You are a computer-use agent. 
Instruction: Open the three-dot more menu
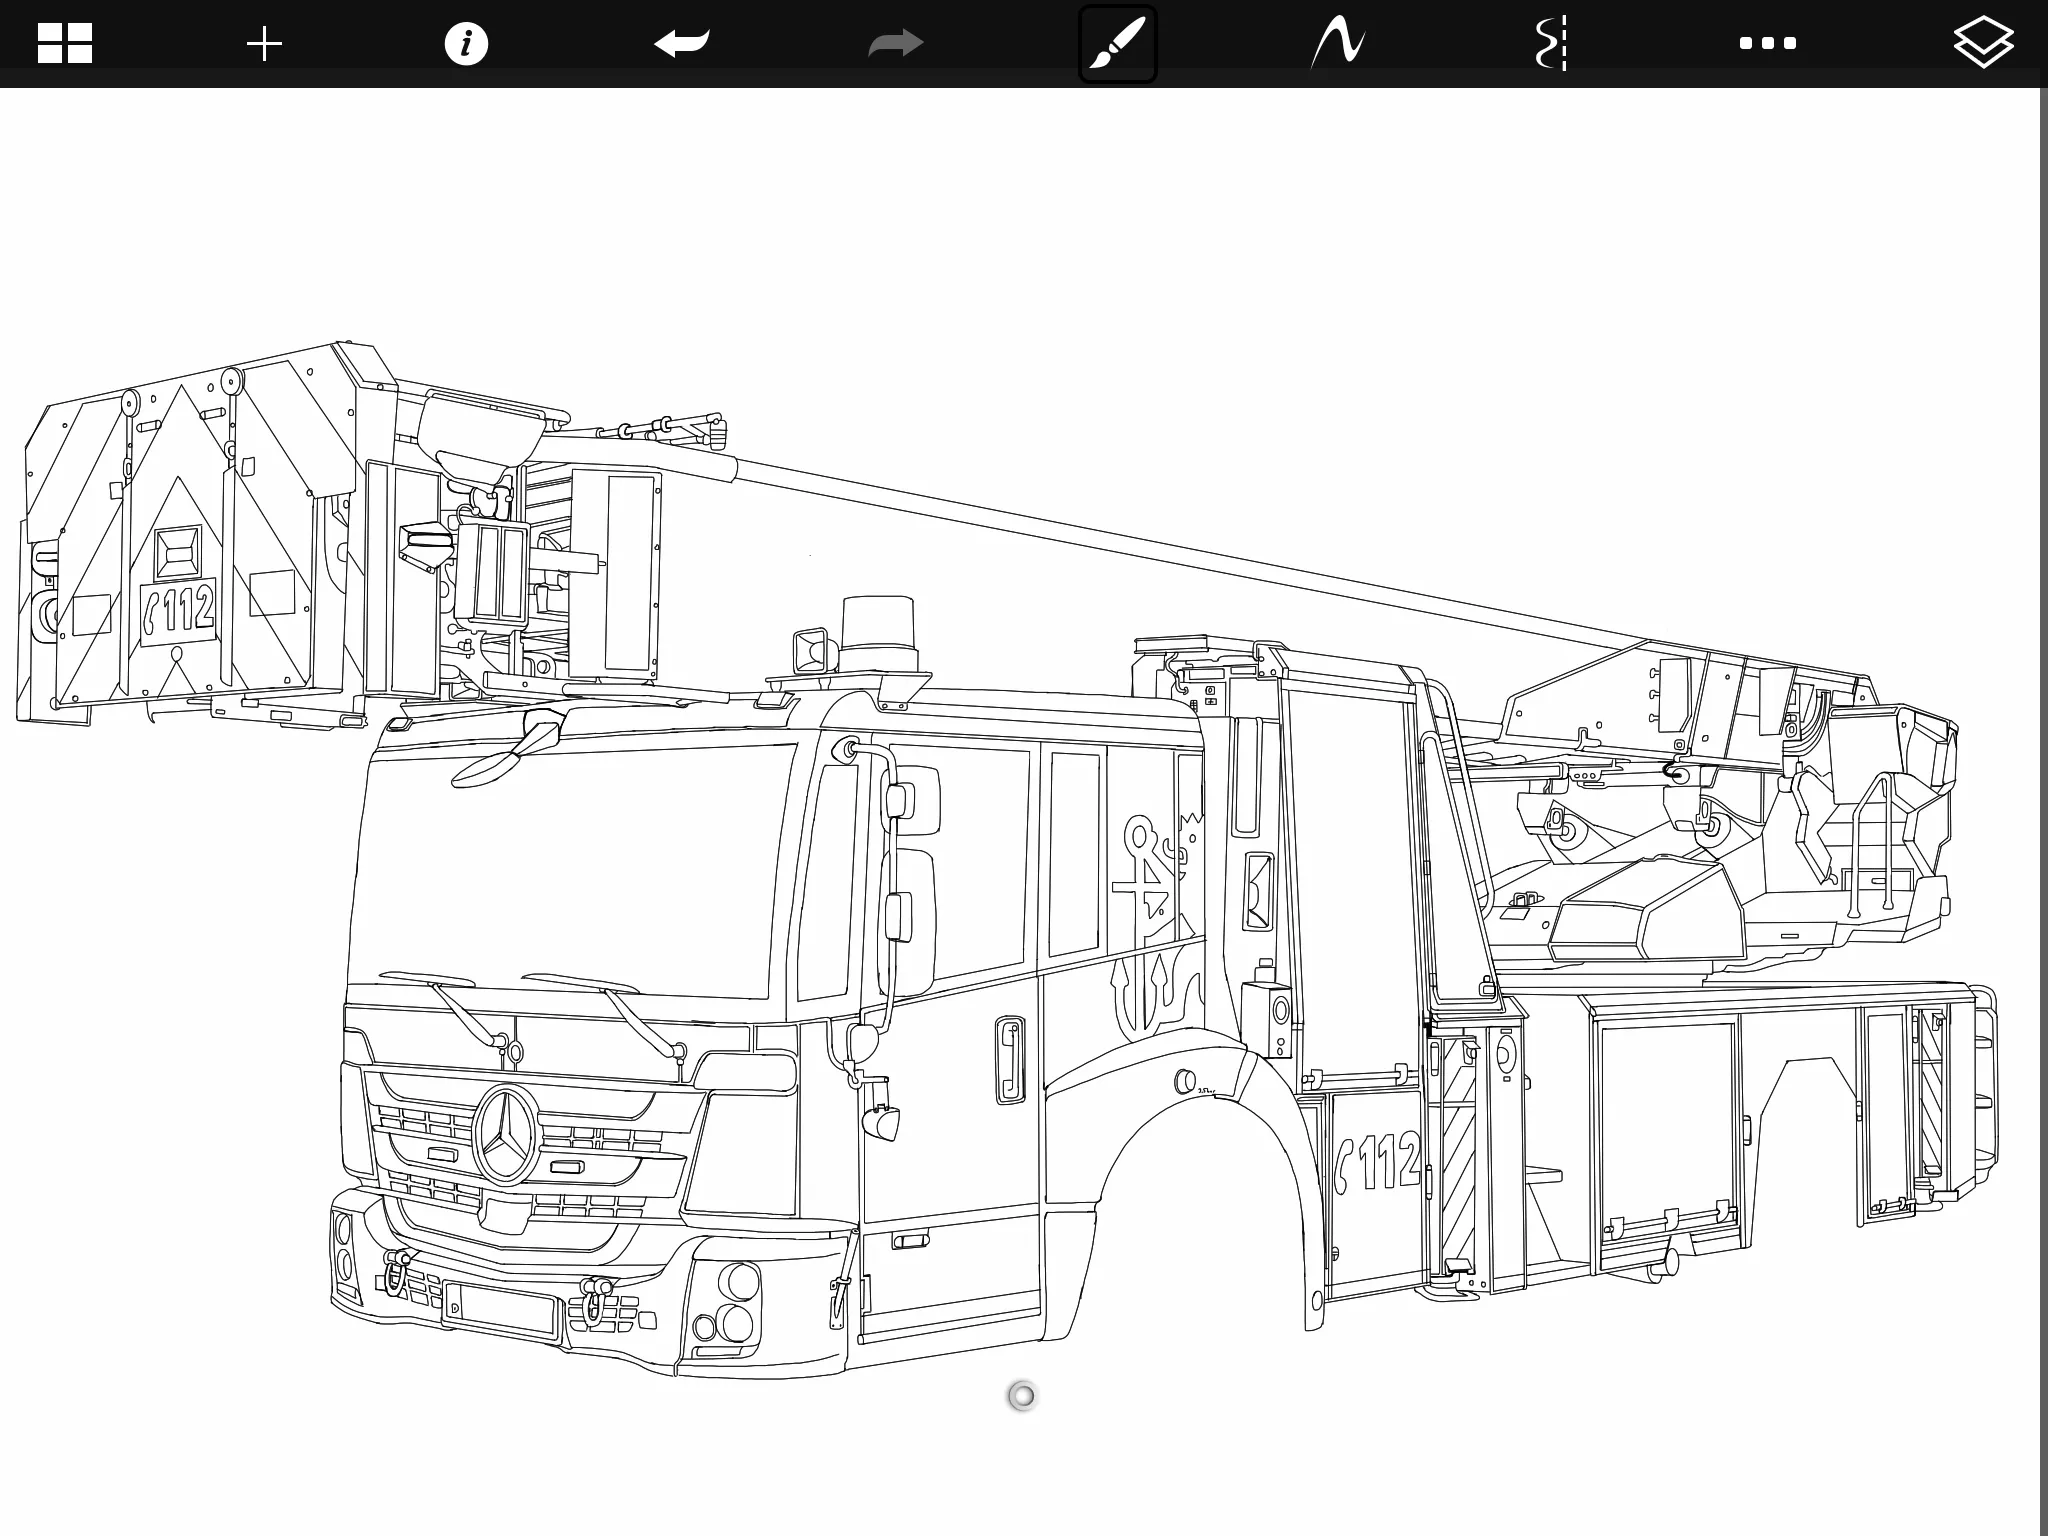1767,44
